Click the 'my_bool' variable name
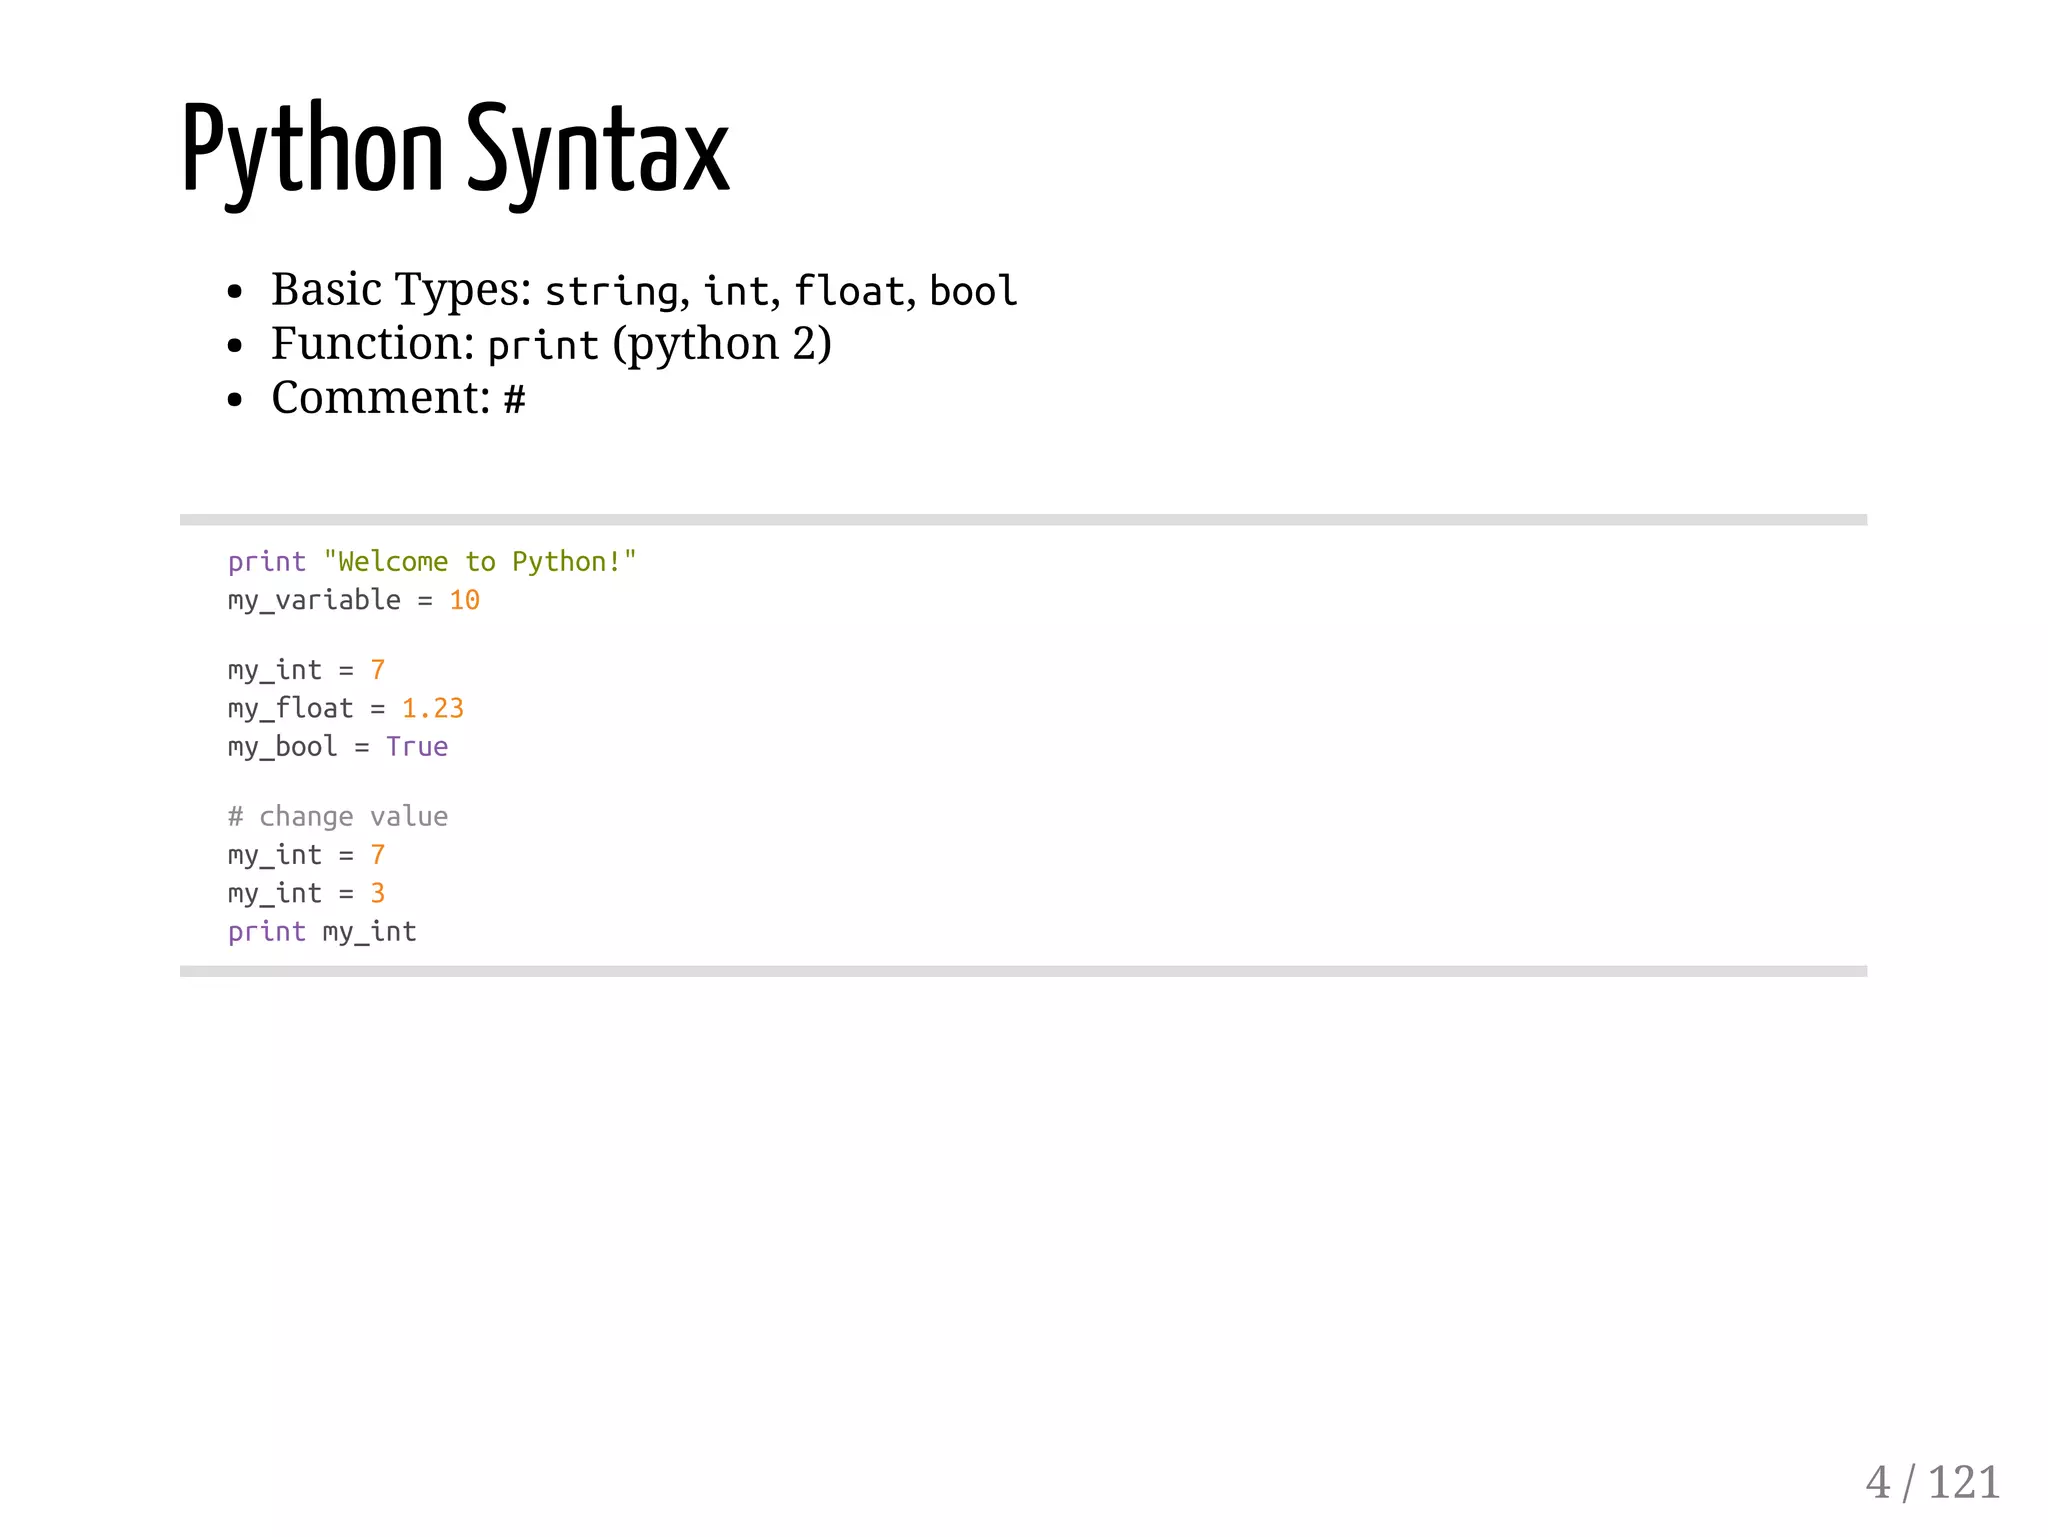The height and width of the screenshot is (1537, 2048). pos(282,747)
